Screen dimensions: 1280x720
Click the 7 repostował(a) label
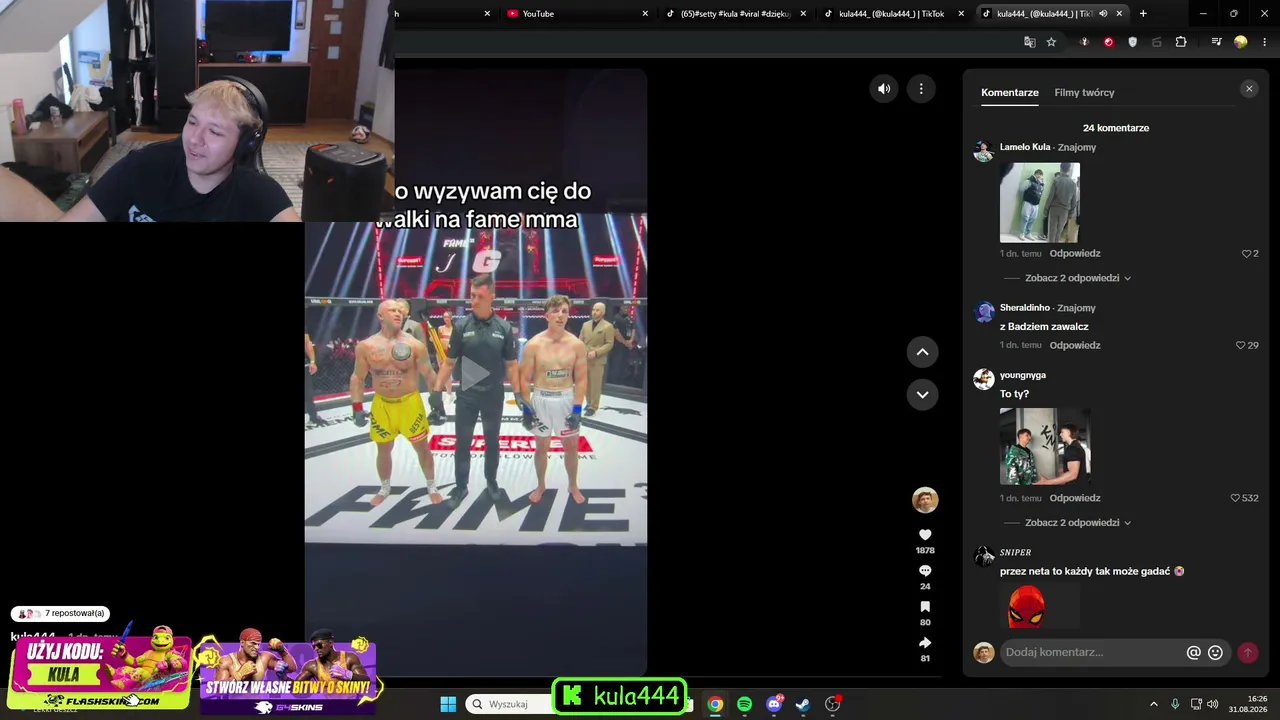(74, 614)
